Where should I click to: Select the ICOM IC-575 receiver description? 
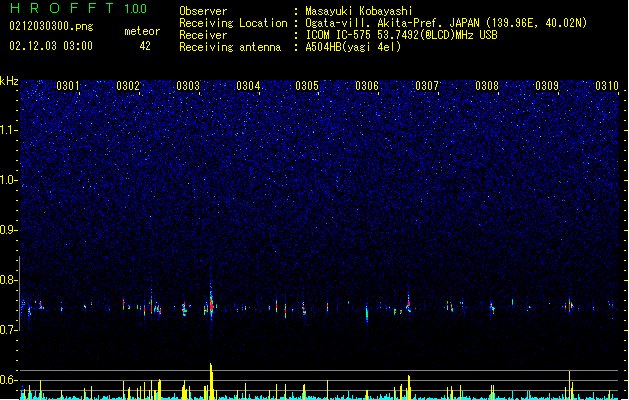click(402, 35)
